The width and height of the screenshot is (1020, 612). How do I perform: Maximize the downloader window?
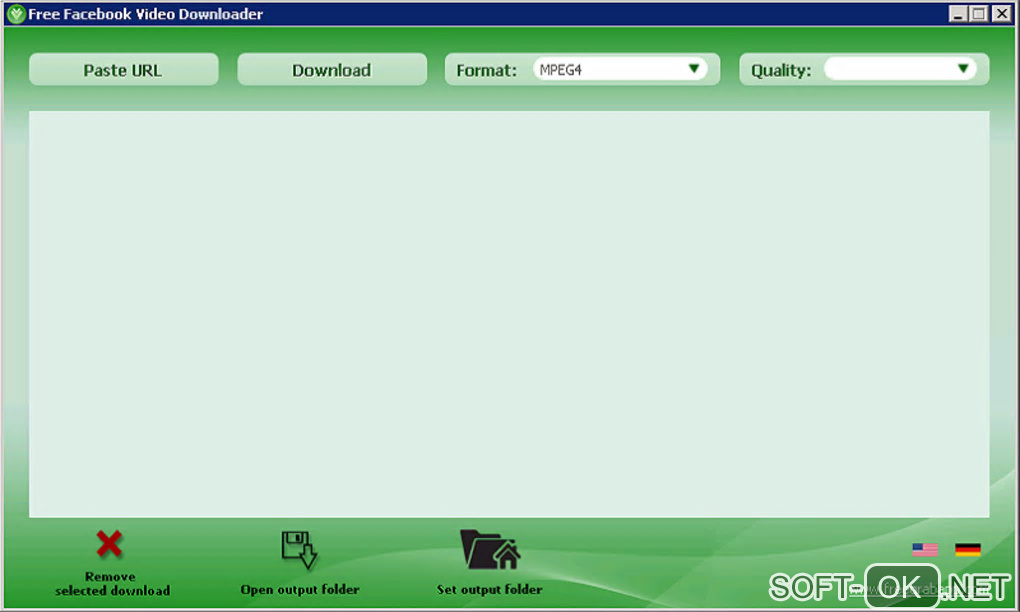point(978,14)
